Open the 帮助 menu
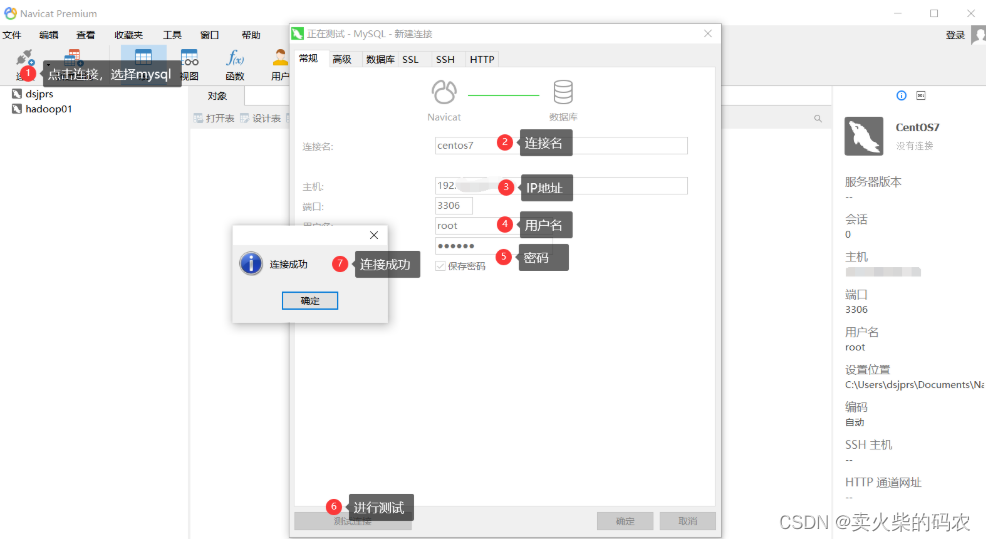This screenshot has width=986, height=541. coord(251,35)
